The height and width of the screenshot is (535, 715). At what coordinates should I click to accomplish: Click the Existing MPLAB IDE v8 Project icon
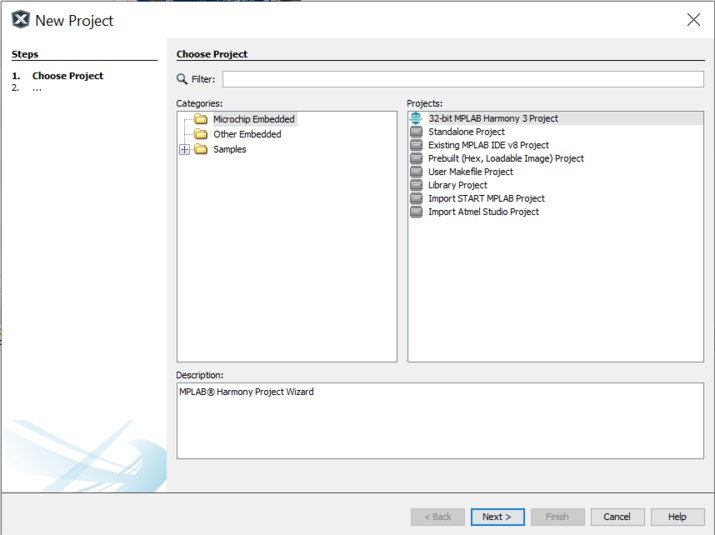pyautogui.click(x=416, y=145)
